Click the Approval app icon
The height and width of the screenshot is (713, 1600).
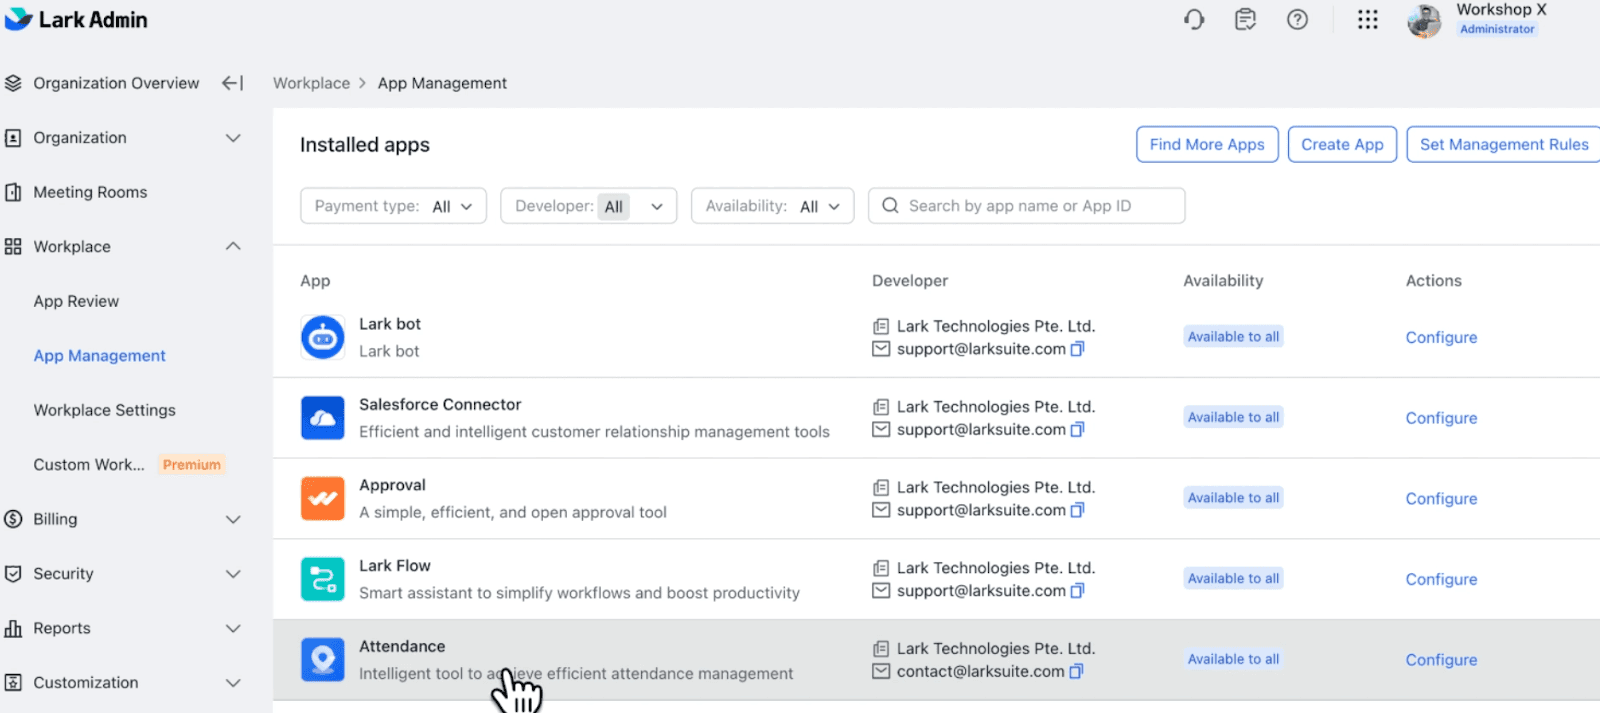[322, 498]
